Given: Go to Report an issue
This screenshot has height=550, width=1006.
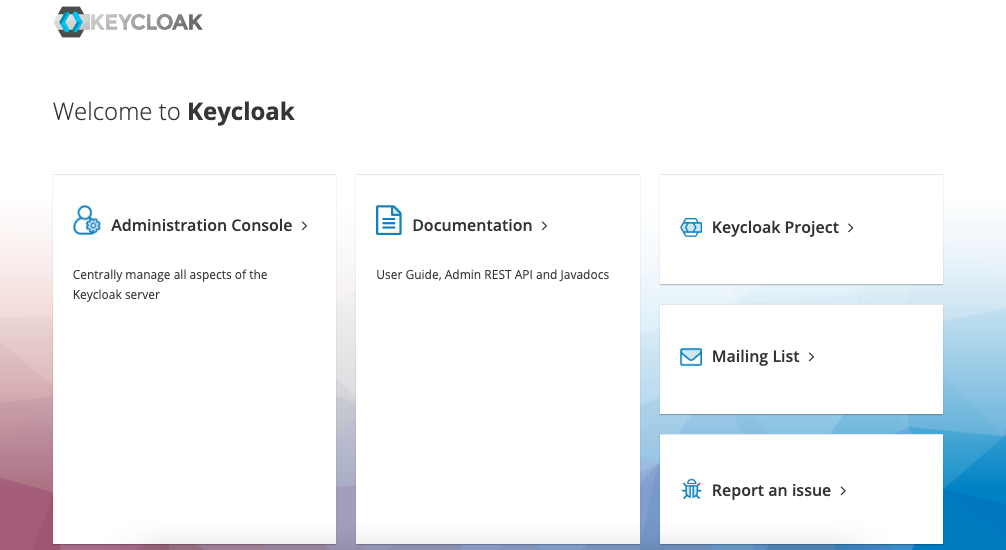Looking at the screenshot, I should (x=771, y=490).
